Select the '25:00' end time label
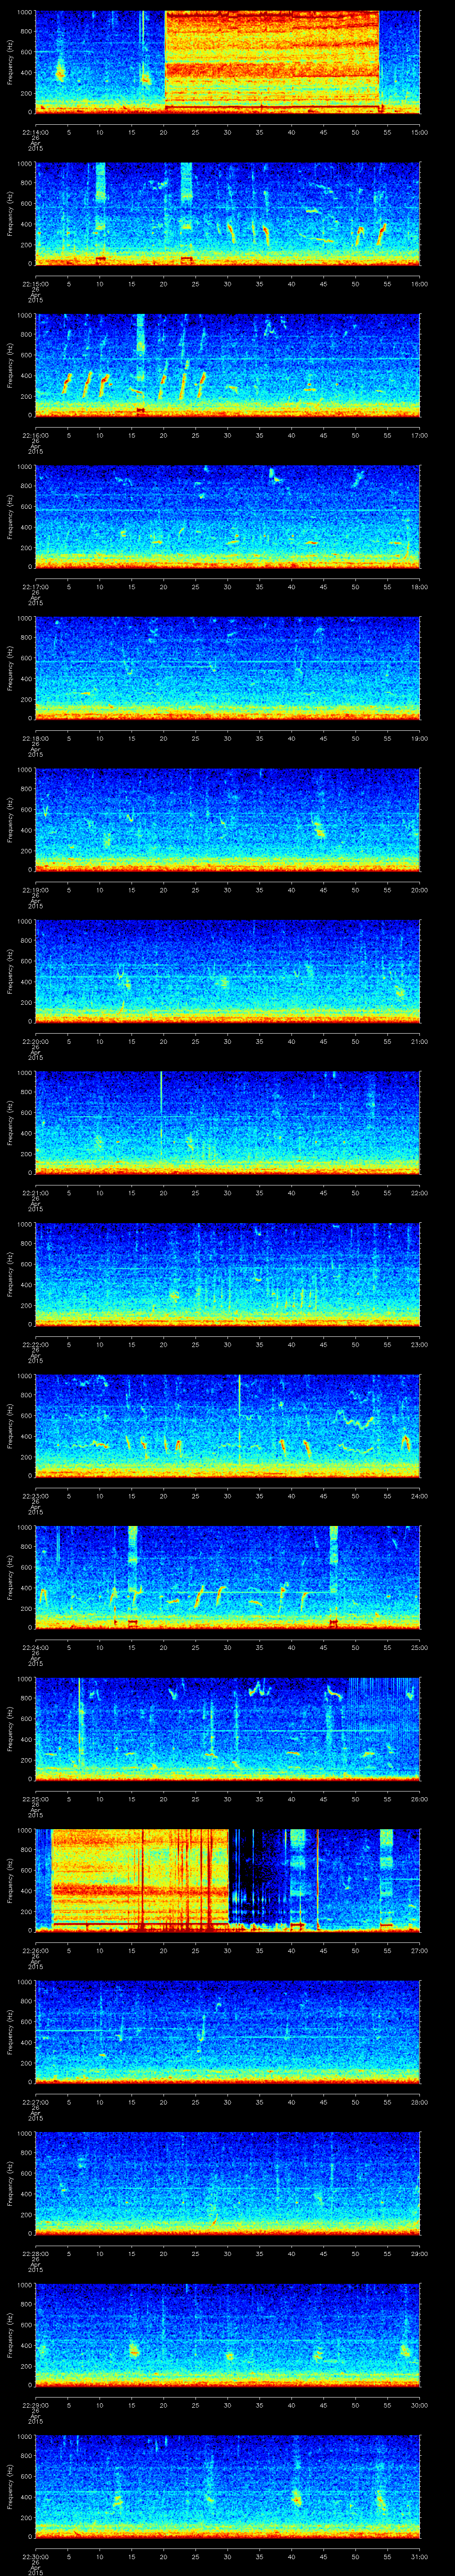Screen dimensions: 455x2576 click(x=419, y=1647)
